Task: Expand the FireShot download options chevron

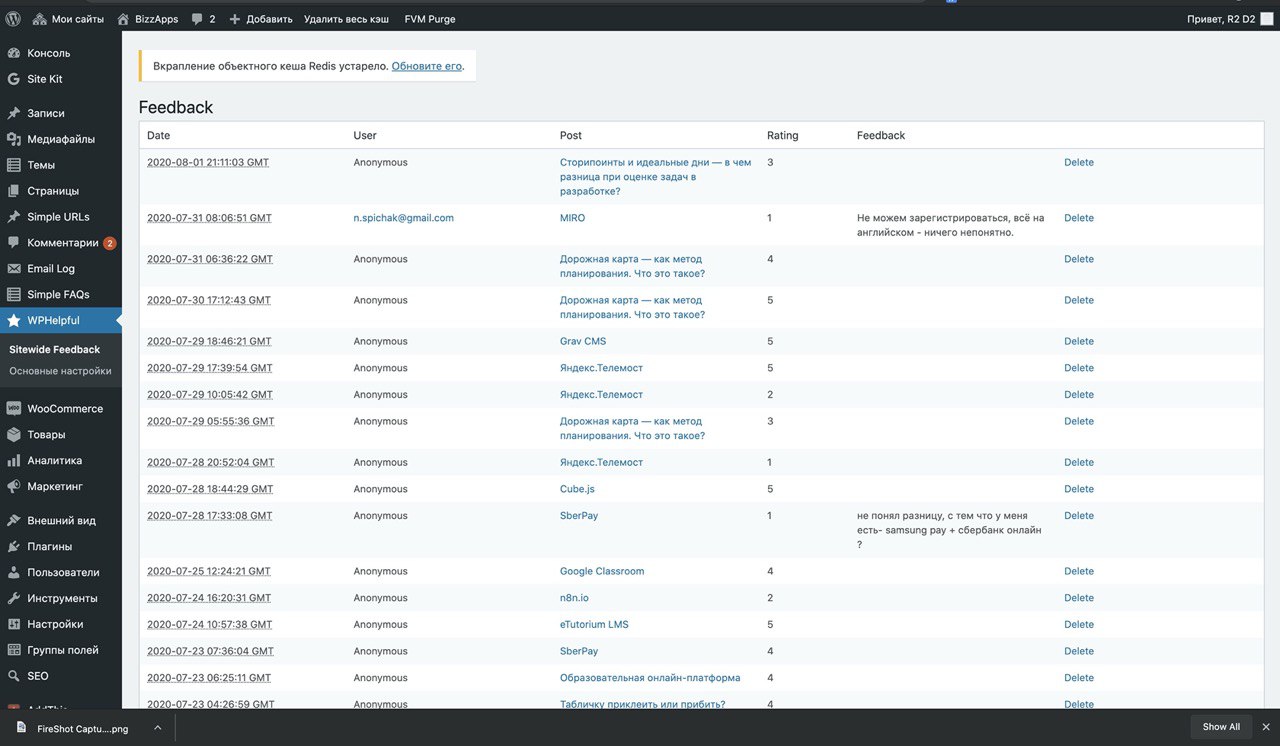Action: pos(157,728)
